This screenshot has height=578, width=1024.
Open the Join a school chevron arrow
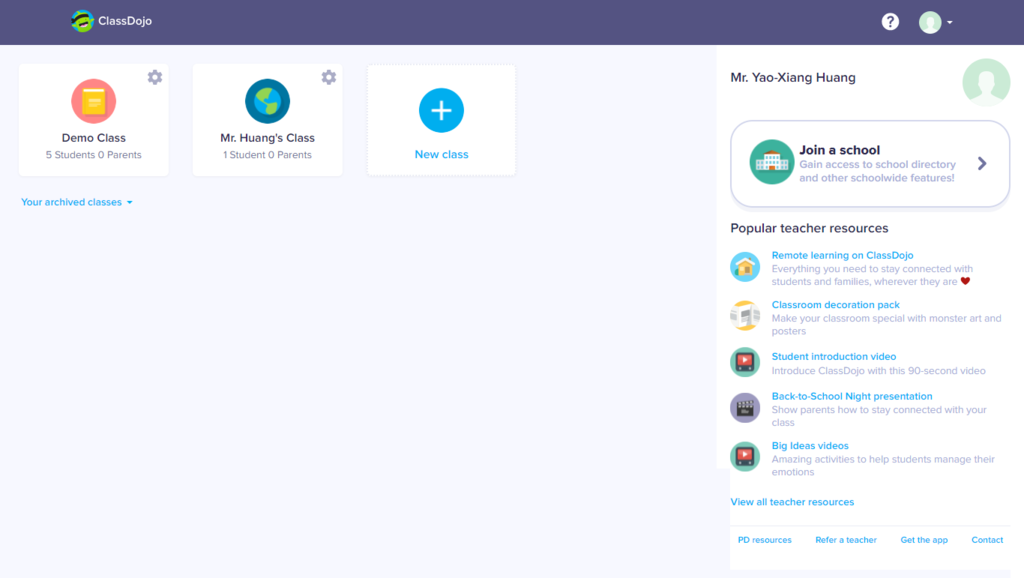(982, 163)
